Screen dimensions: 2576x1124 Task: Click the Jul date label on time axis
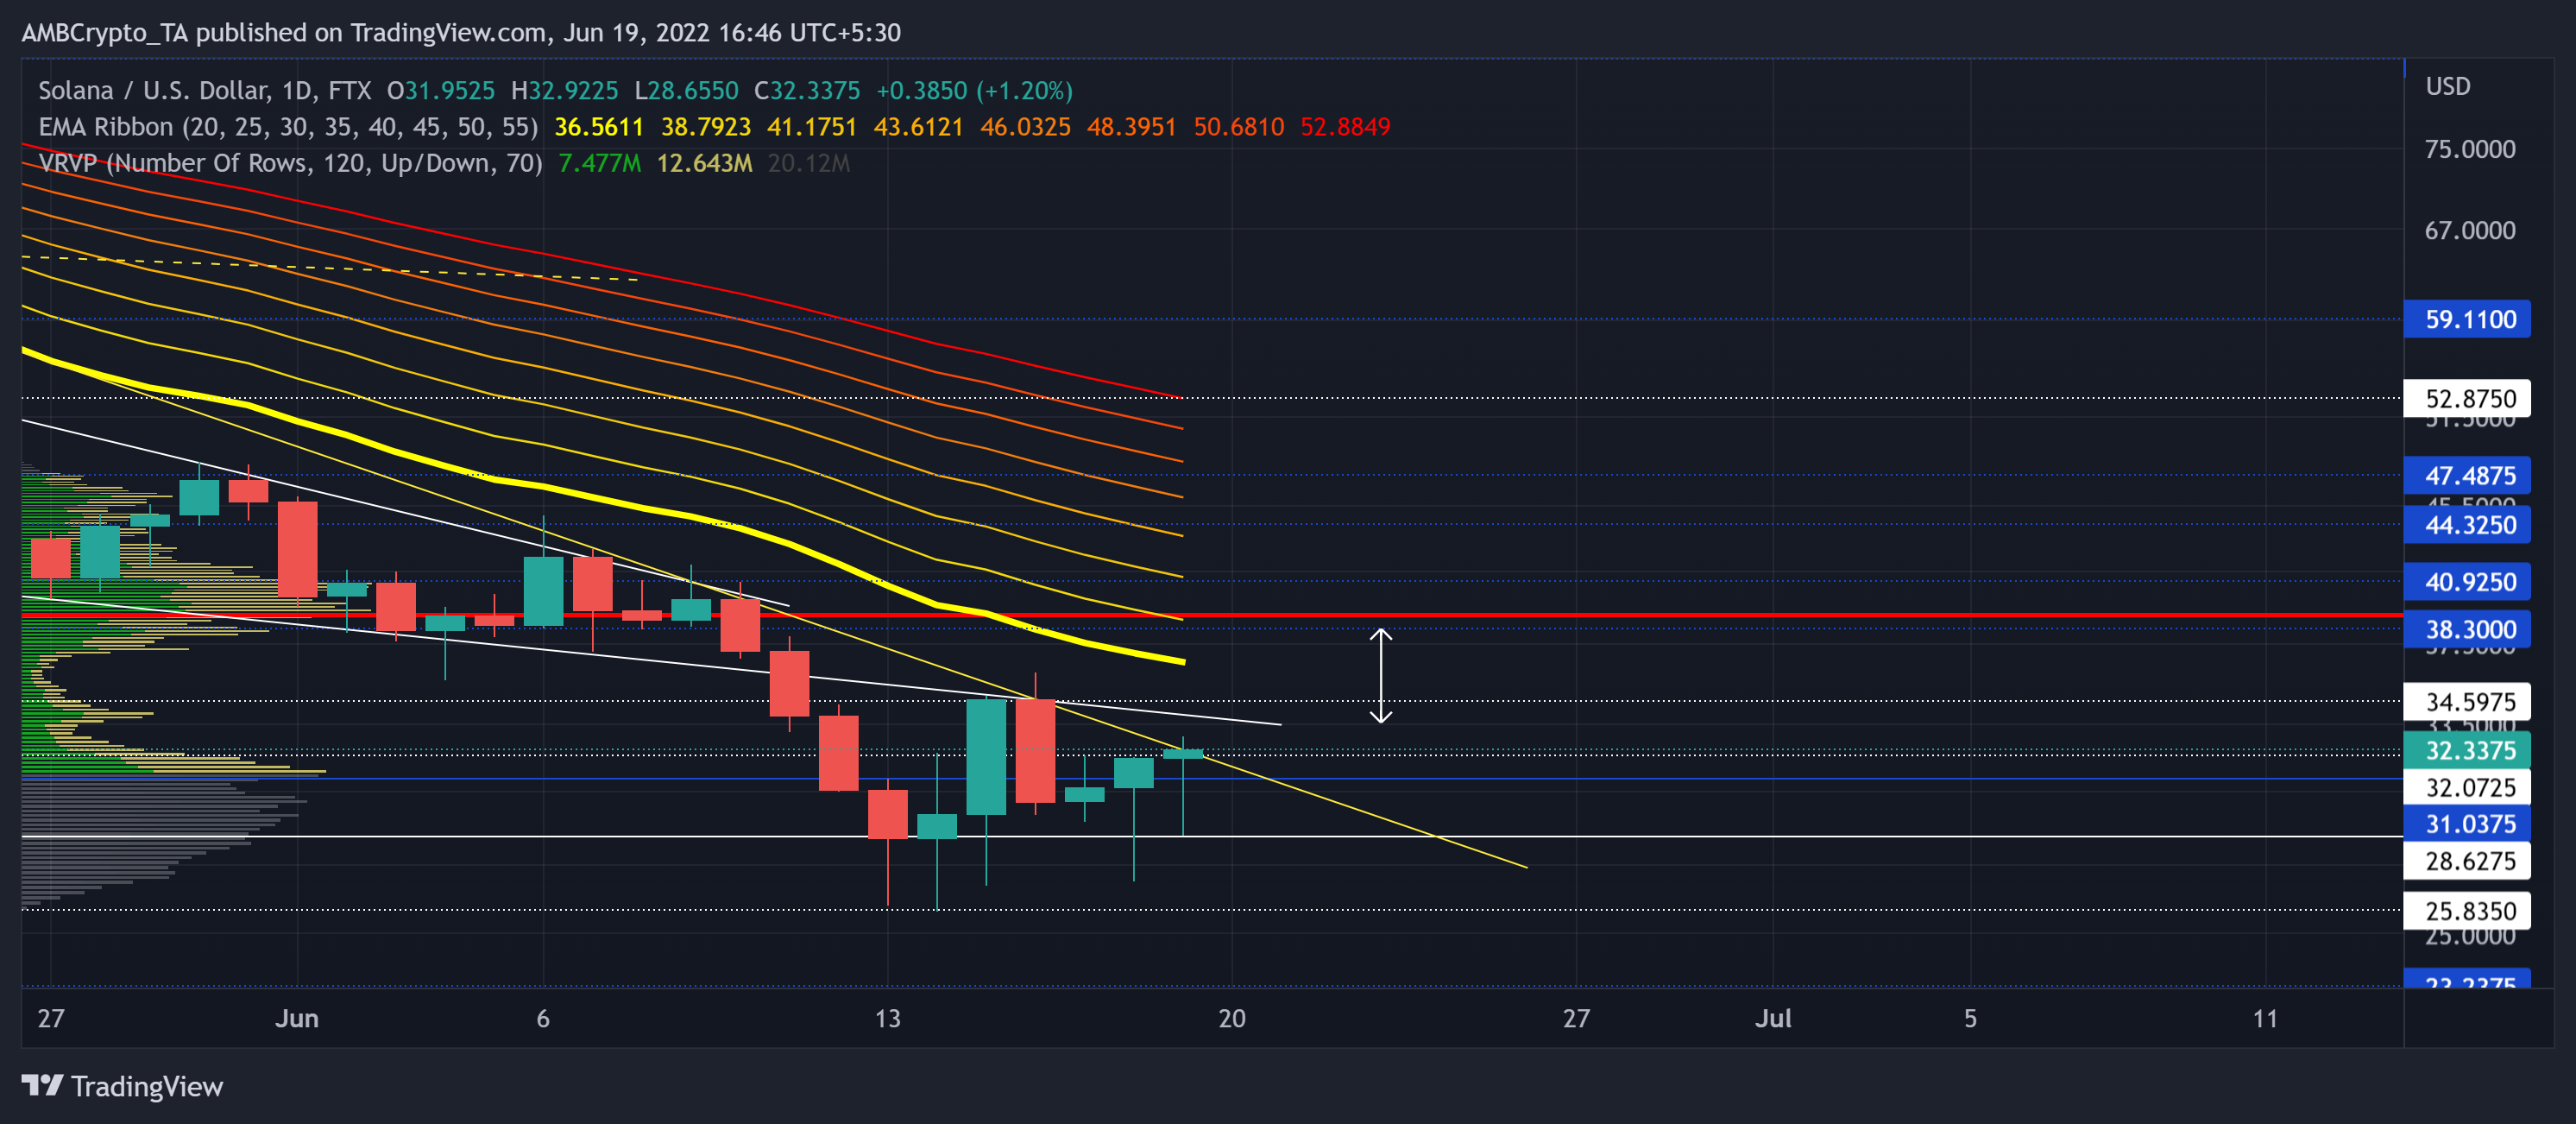(x=1773, y=1018)
